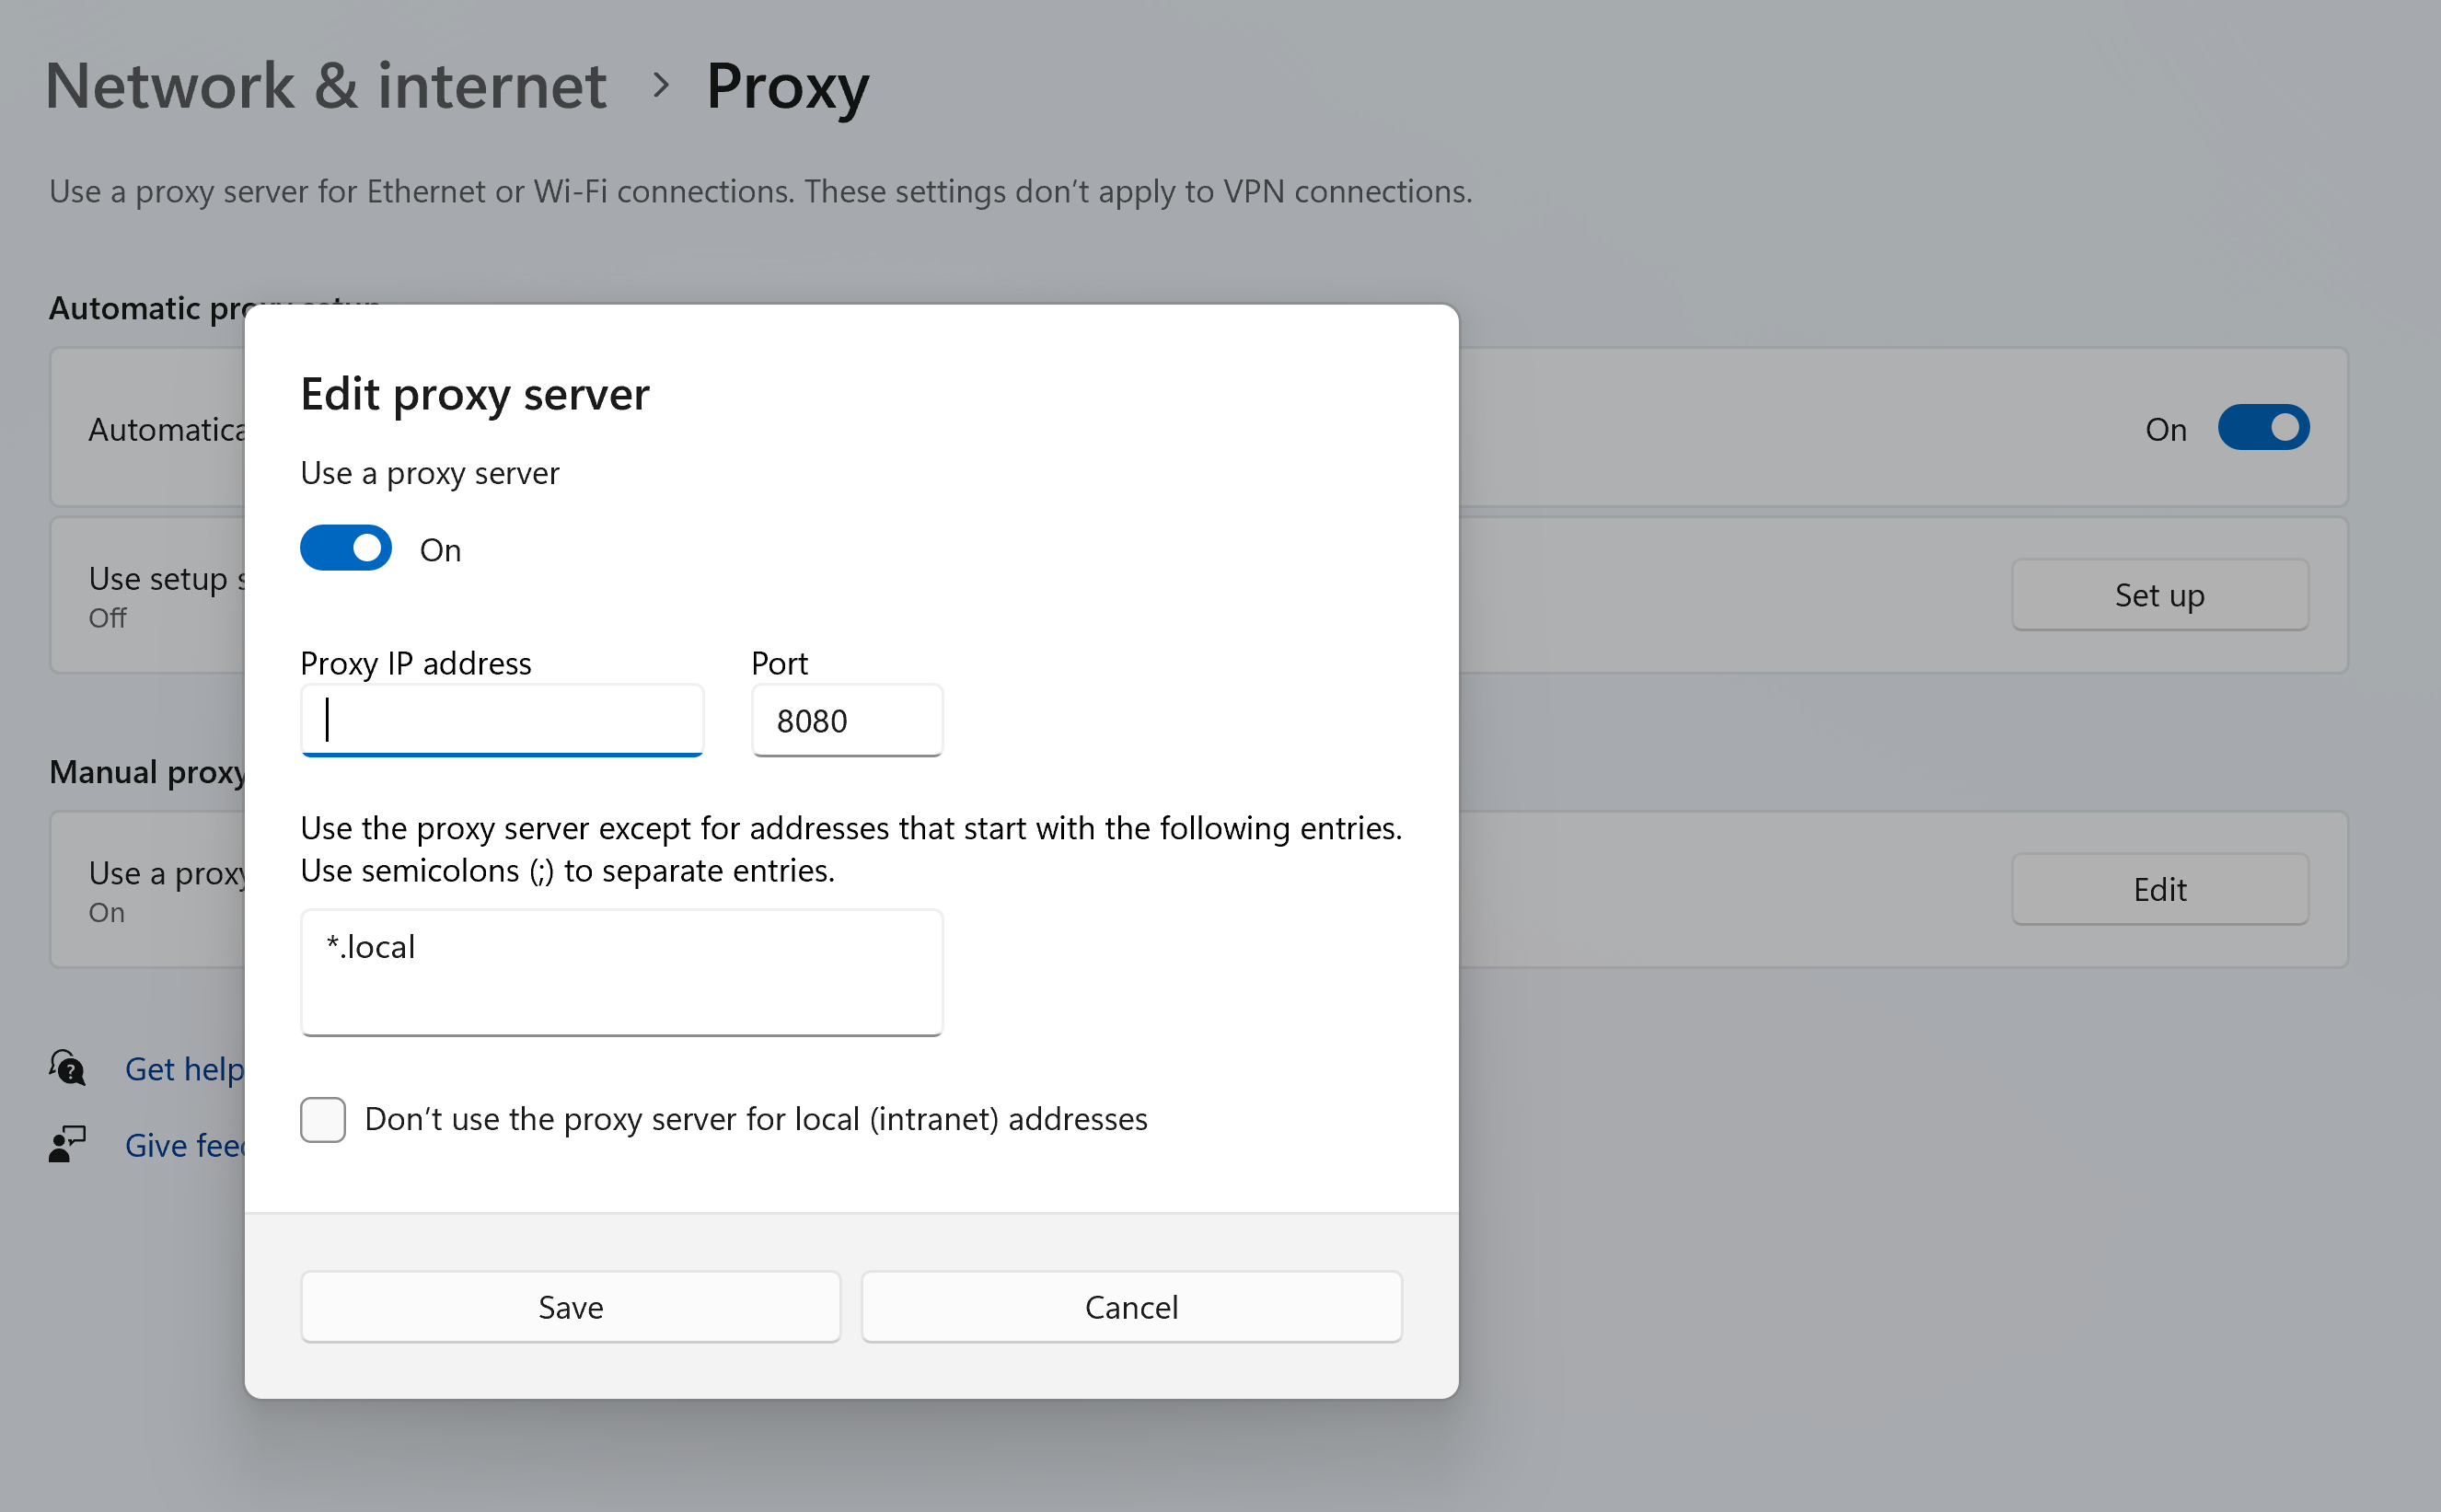This screenshot has height=1512, width=2441.
Task: Click the proxy exceptions text box
Action: 621,971
